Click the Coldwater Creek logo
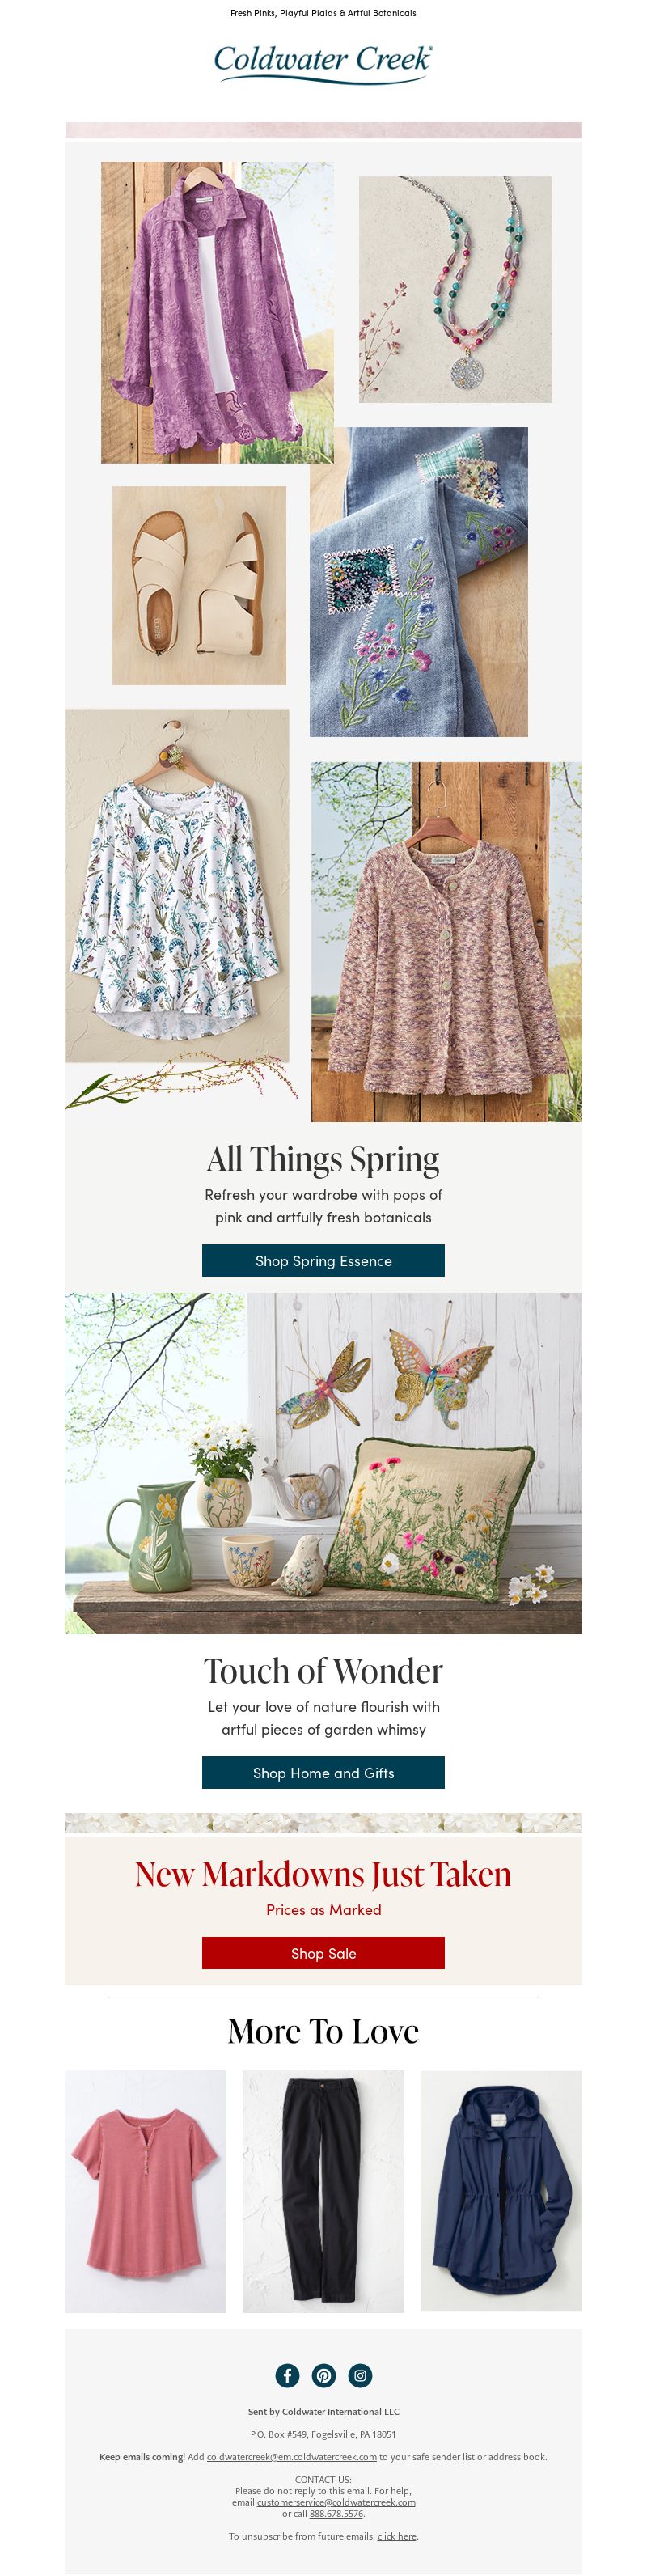Screen dimensions: 647x2576 [323, 62]
